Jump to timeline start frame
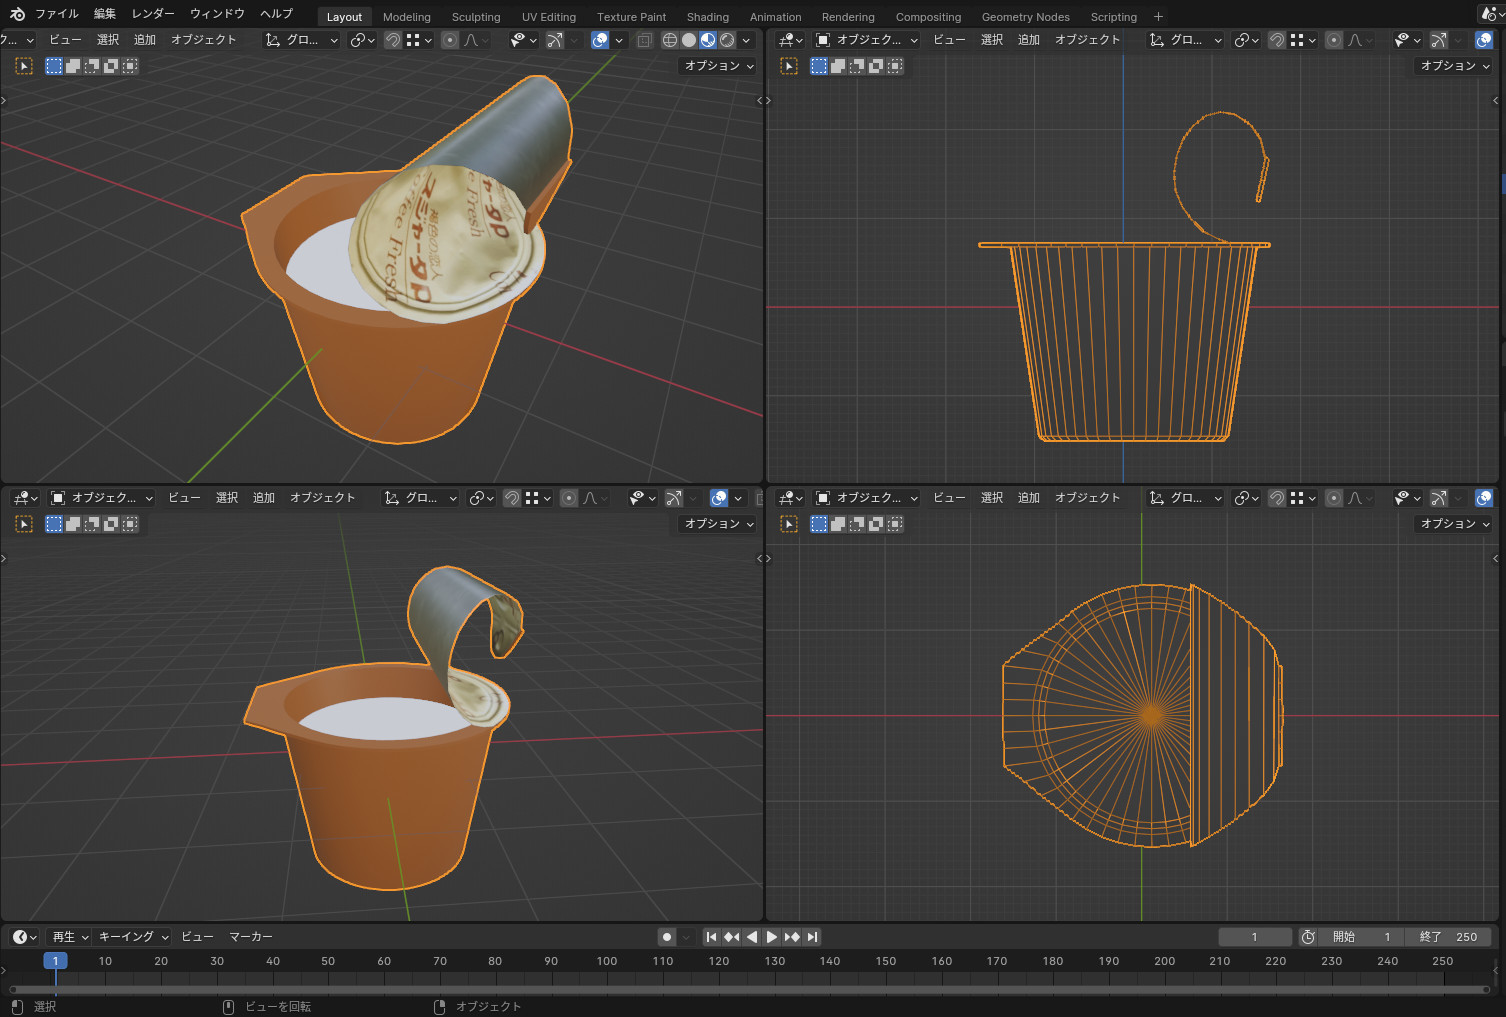 pos(711,937)
